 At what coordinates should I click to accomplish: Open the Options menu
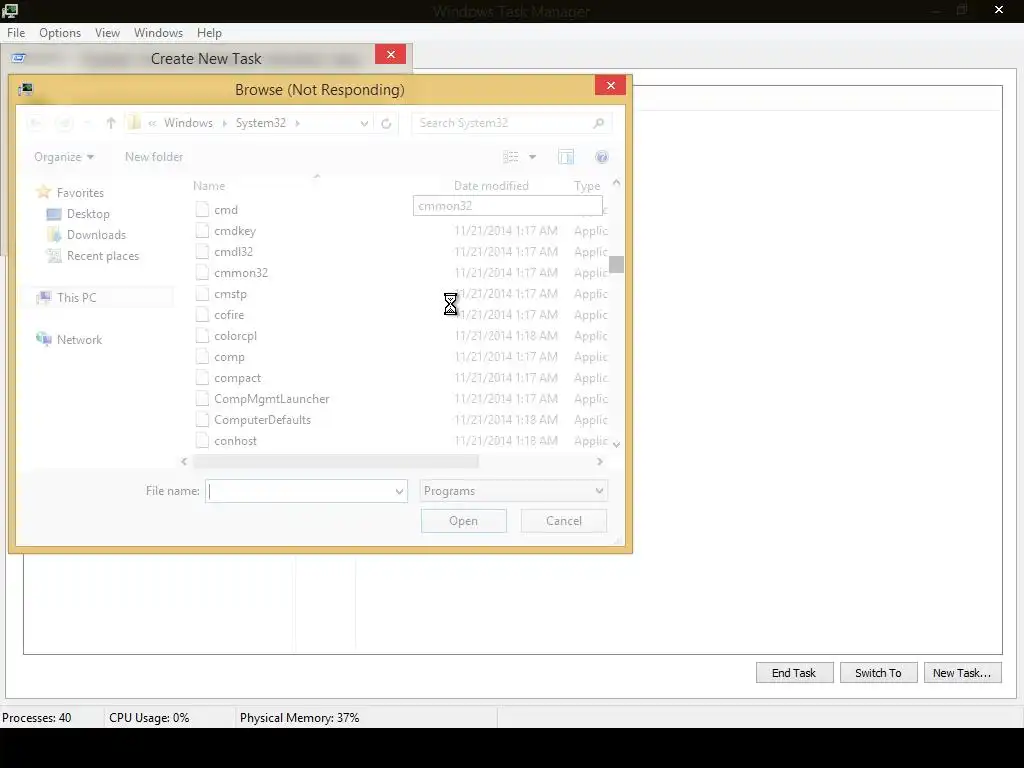click(x=59, y=33)
